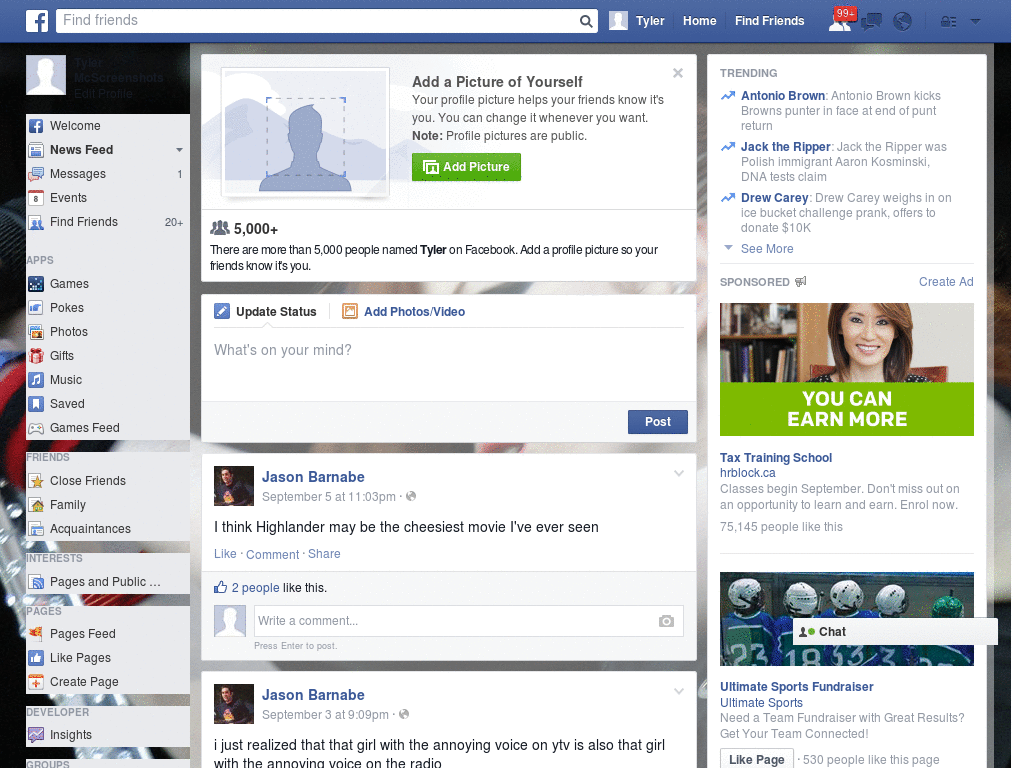Click camera icon in comment box
Image resolution: width=1024 pixels, height=768 pixels.
(x=666, y=621)
